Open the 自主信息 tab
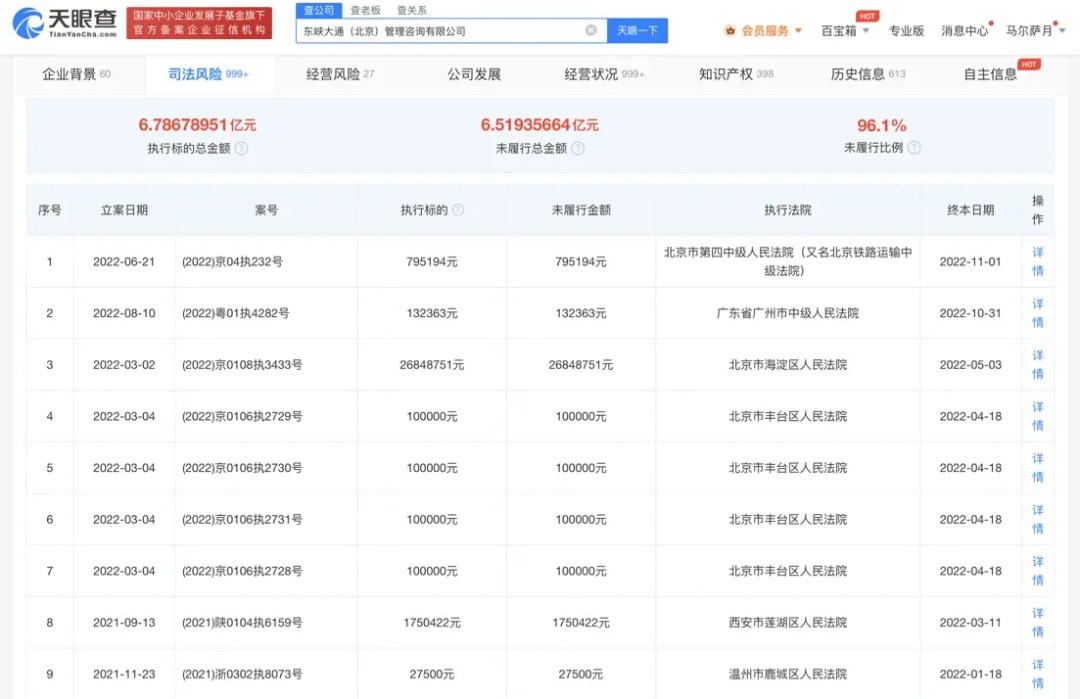 pos(990,74)
